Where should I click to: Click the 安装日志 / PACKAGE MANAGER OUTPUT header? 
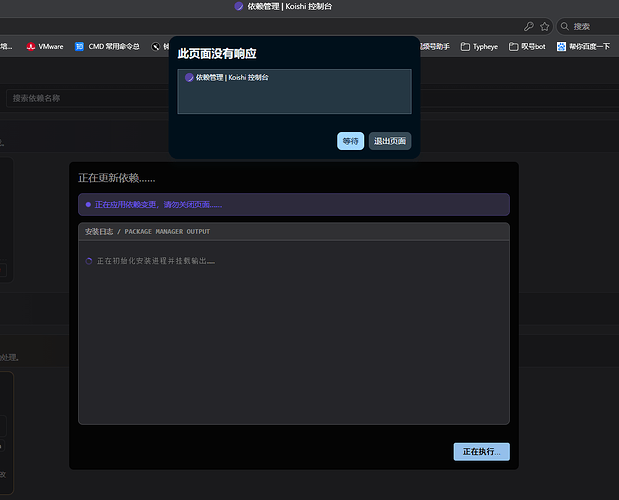tap(294, 232)
